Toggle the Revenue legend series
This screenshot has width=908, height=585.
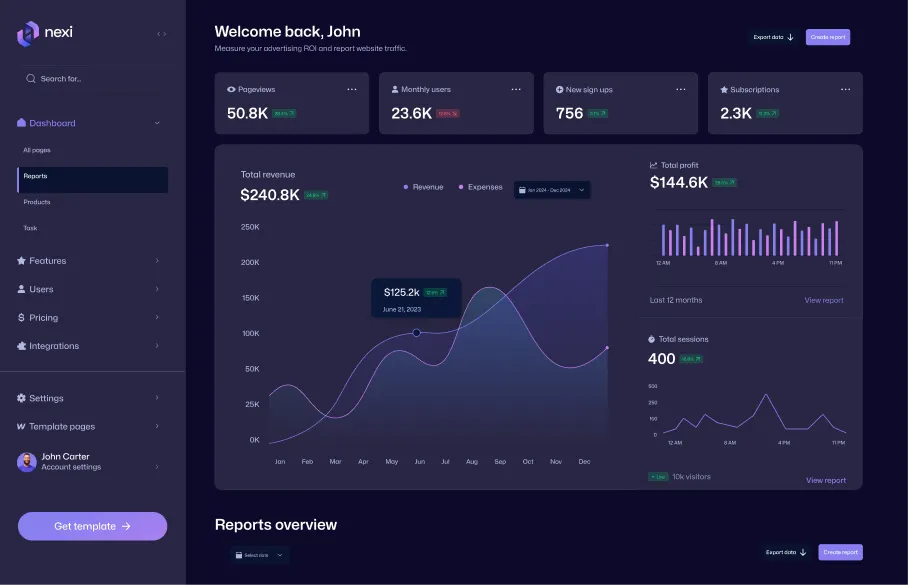[423, 187]
